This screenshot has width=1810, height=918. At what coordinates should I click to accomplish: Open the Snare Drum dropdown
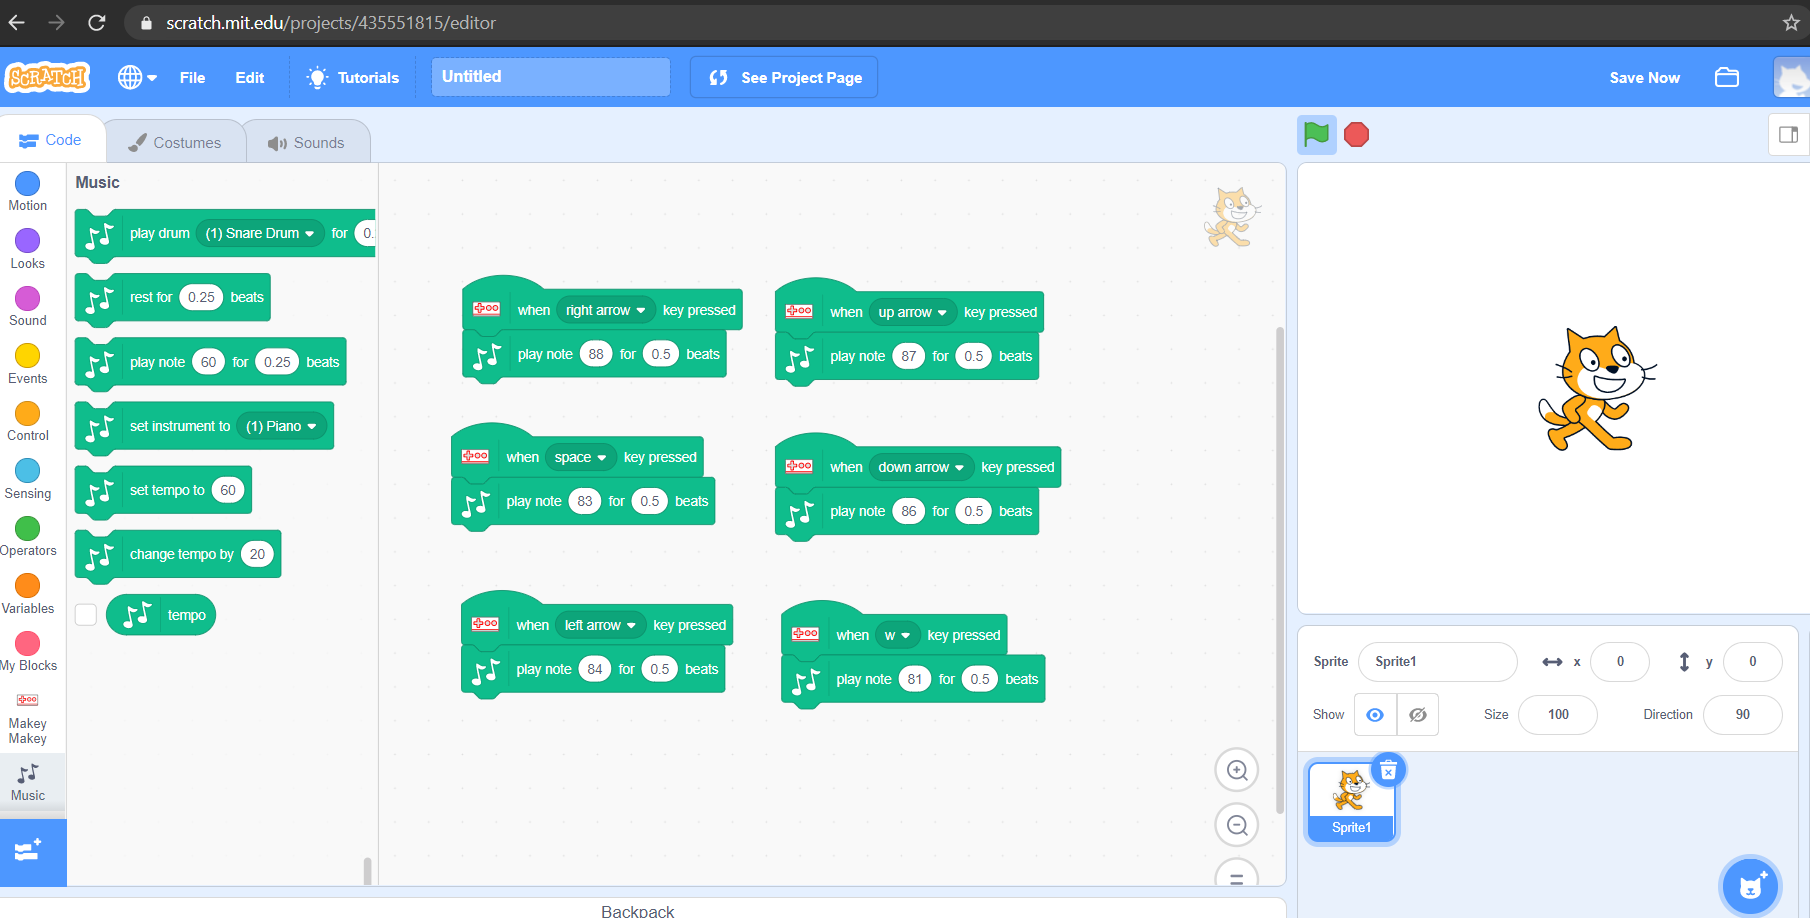260,233
